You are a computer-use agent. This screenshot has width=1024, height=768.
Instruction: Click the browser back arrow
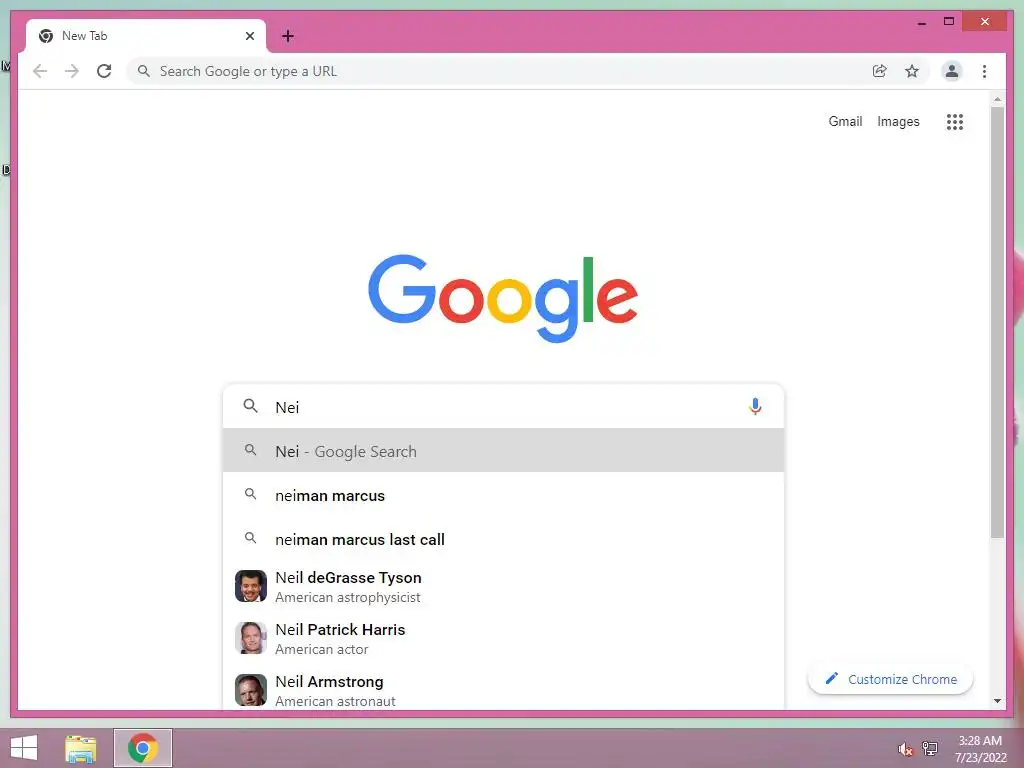point(40,71)
